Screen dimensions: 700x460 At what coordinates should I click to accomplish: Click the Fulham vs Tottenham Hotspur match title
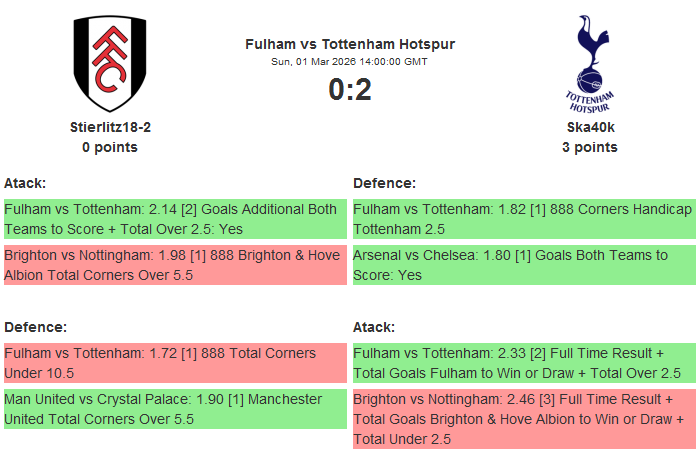click(350, 44)
